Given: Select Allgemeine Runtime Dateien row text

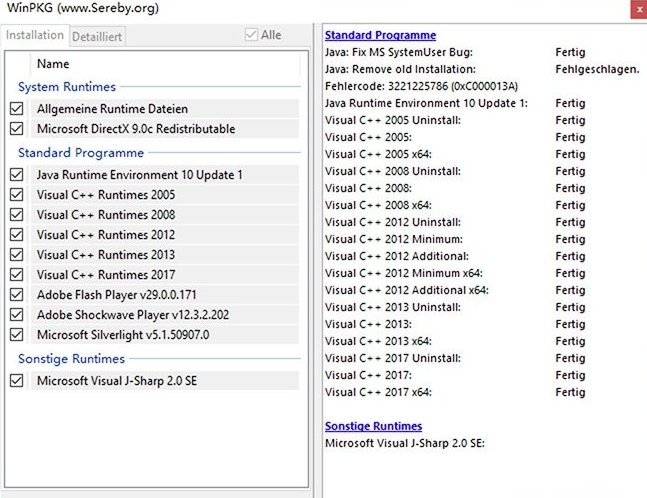Looking at the screenshot, I should tap(112, 109).
